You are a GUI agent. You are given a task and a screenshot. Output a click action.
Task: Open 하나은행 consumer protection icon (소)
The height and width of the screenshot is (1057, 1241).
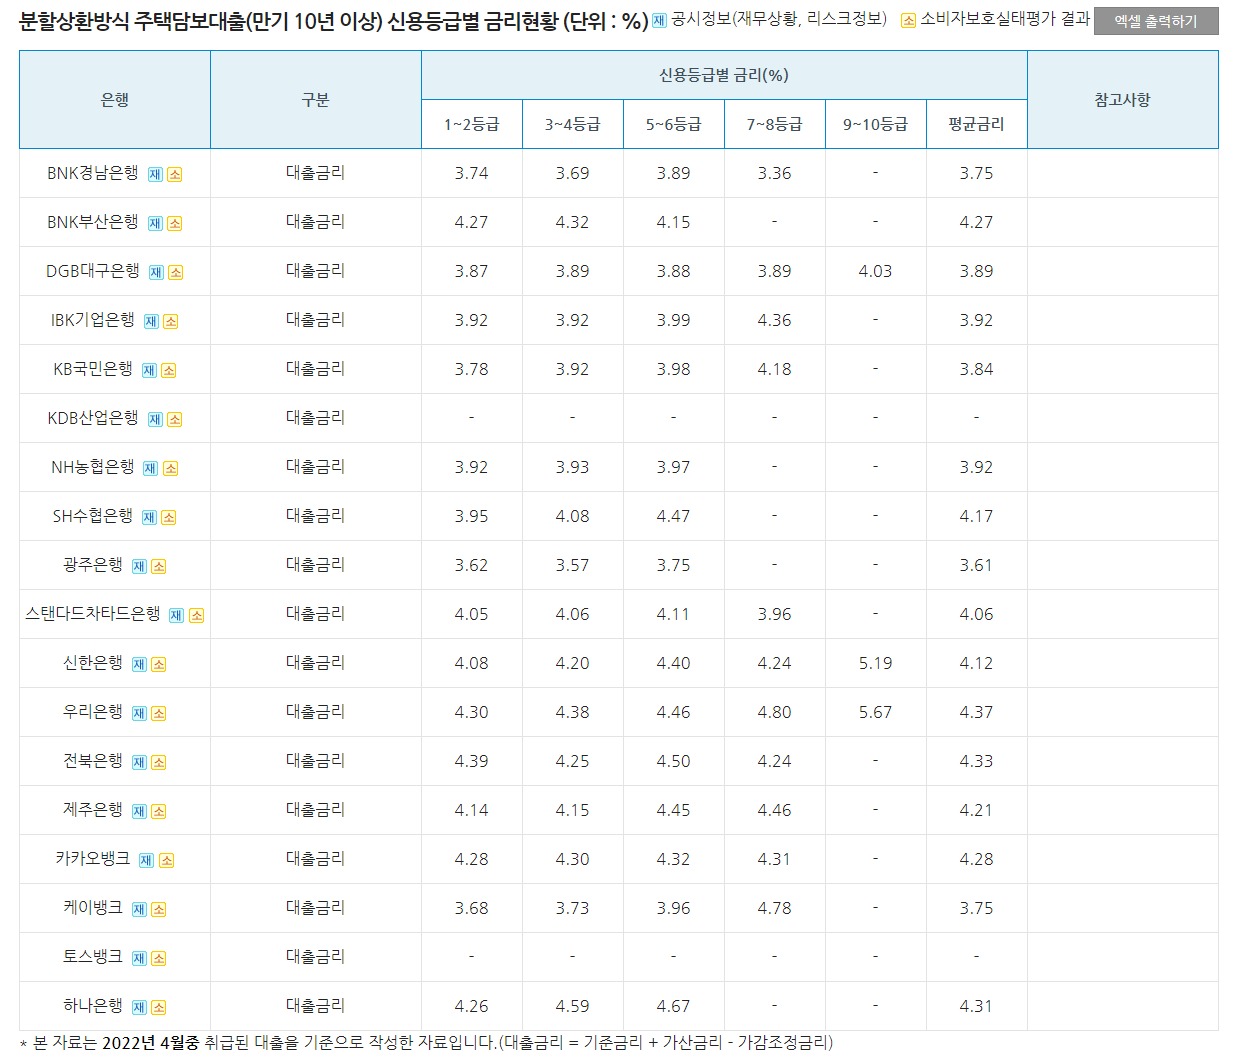click(158, 1007)
